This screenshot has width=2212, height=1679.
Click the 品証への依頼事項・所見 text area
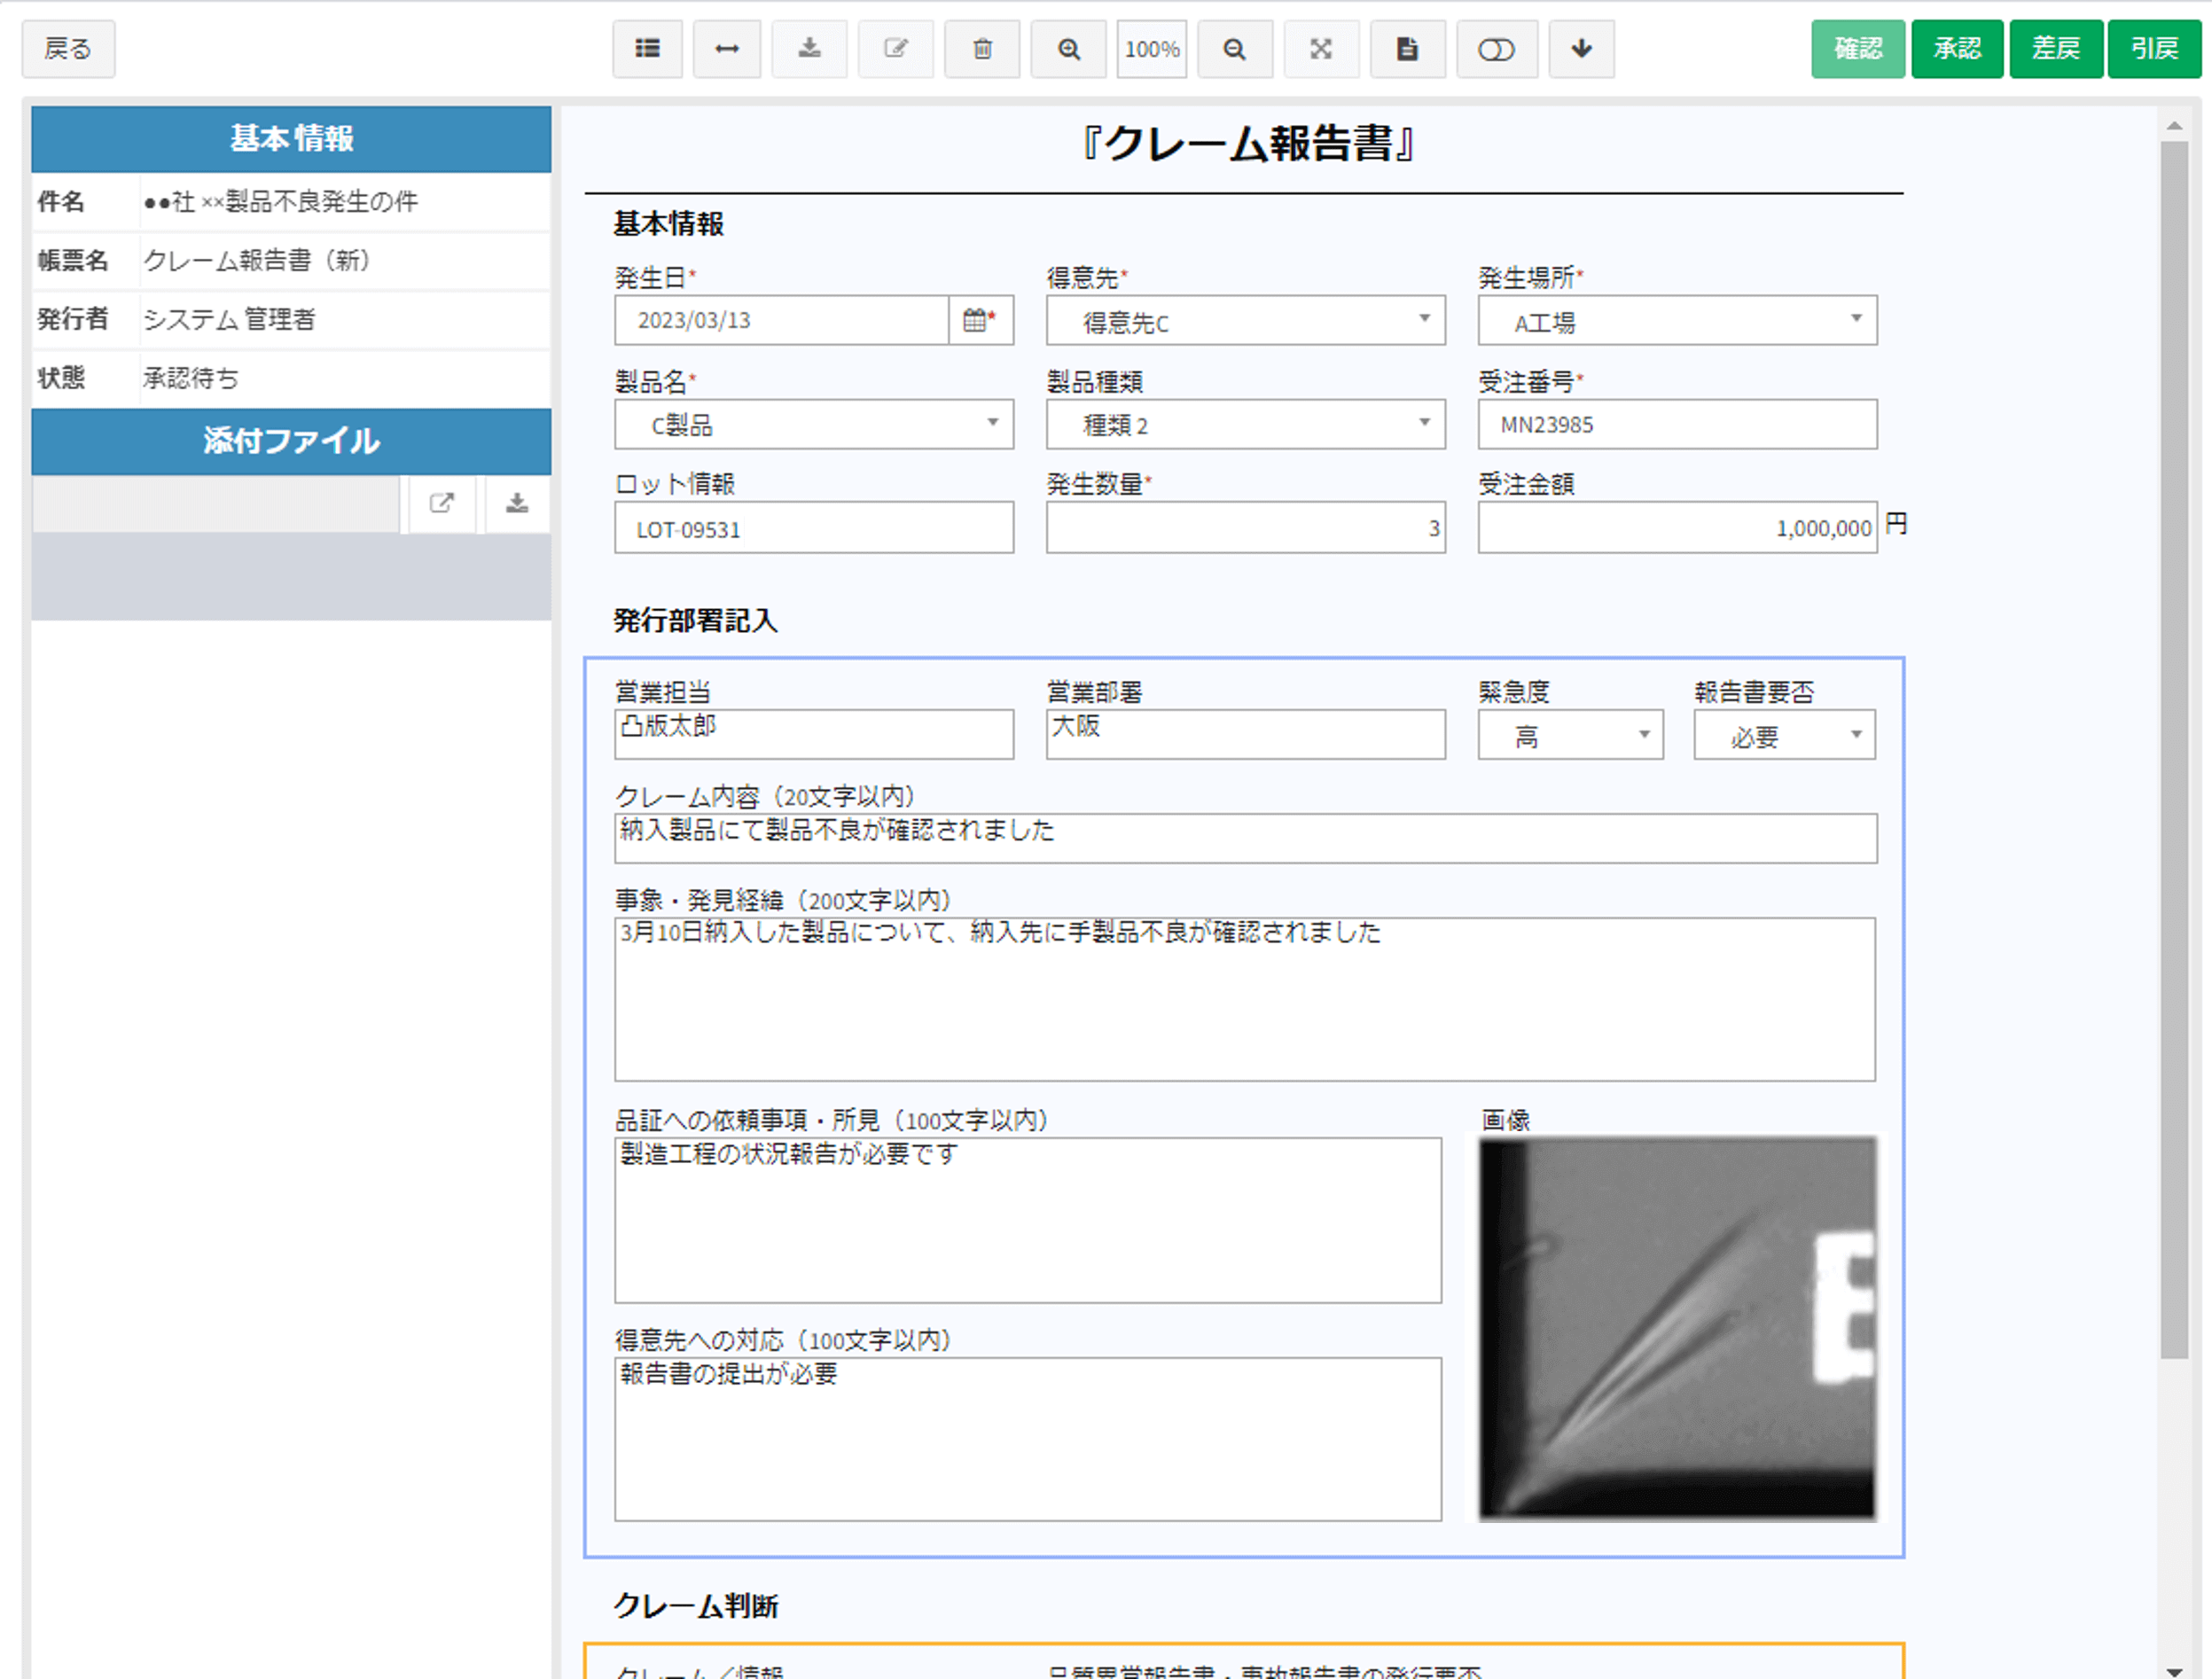1028,1220
